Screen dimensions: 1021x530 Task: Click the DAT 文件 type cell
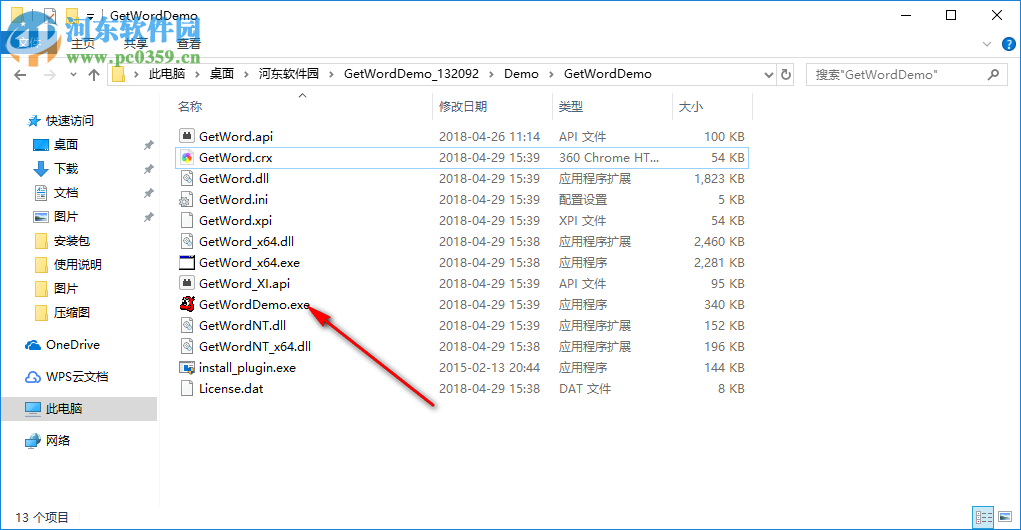(x=585, y=389)
